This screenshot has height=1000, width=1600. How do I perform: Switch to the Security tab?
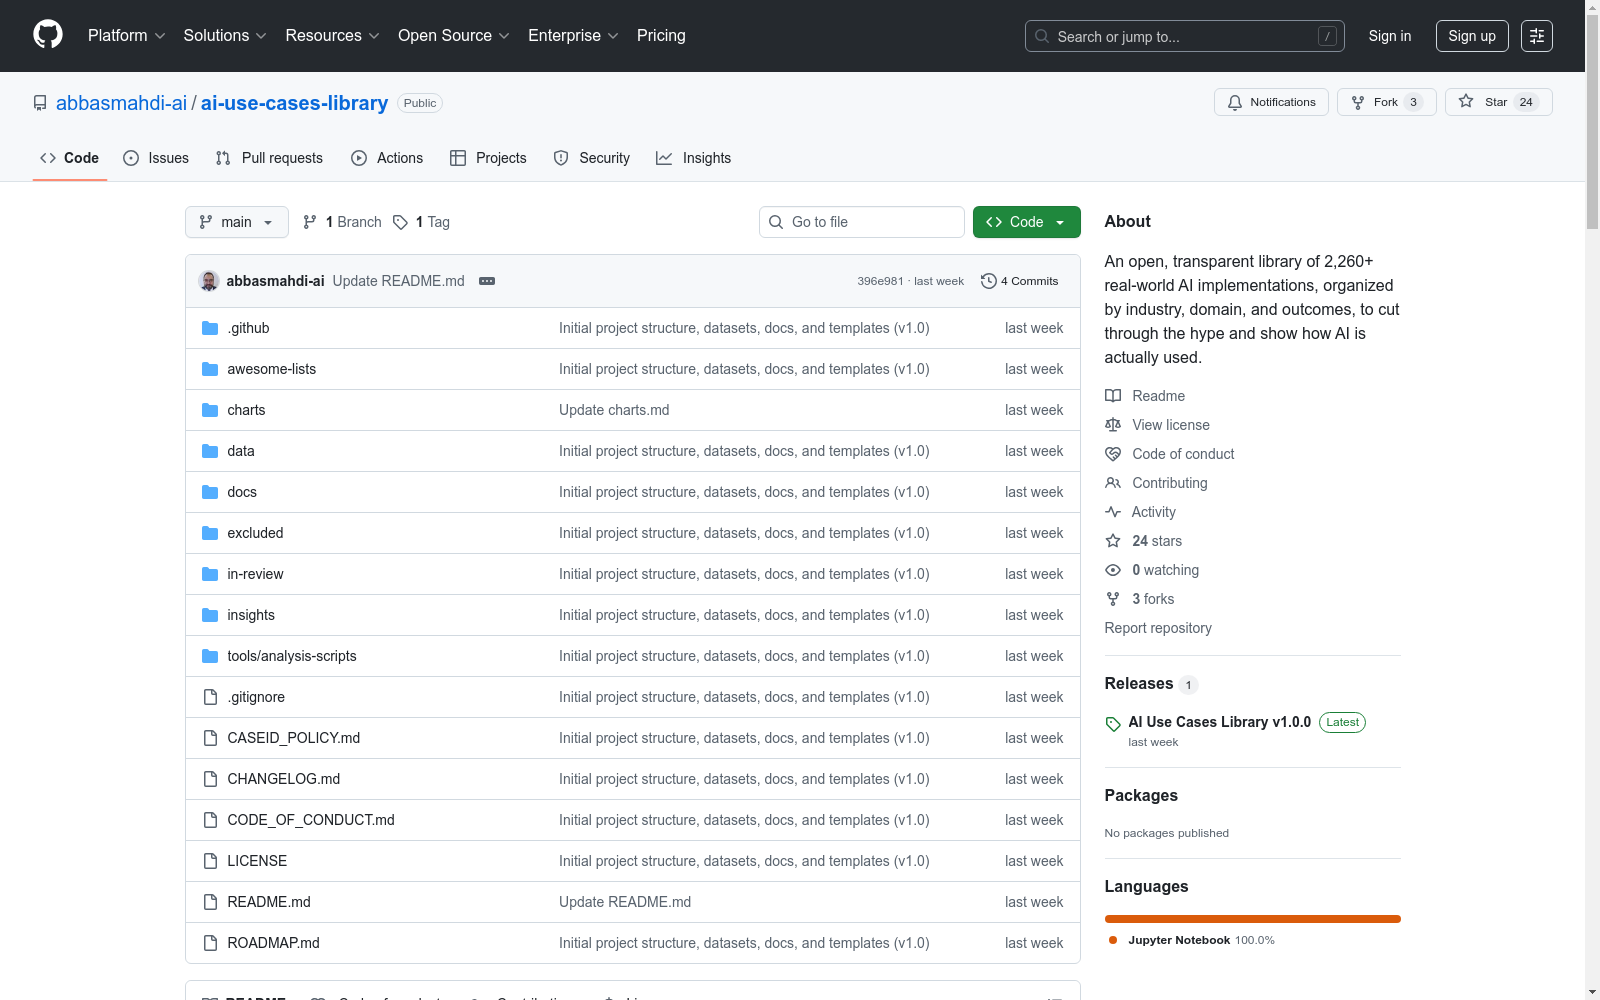[592, 158]
